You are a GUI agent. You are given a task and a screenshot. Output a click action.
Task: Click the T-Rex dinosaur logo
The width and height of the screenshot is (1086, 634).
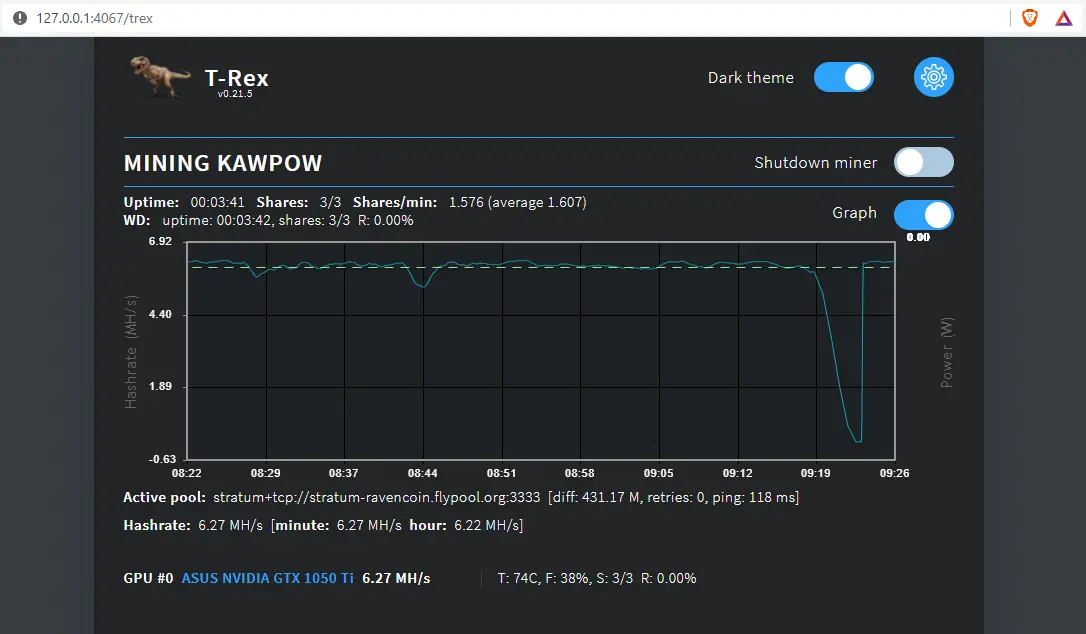160,76
